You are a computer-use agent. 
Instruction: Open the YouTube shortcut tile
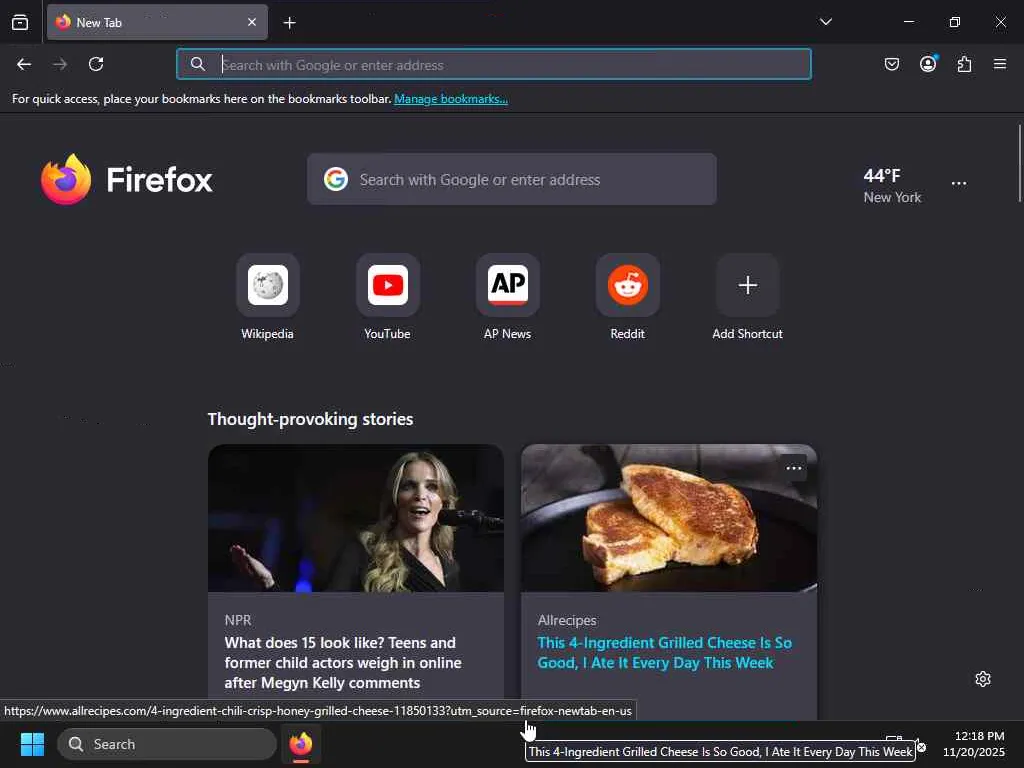tap(388, 297)
